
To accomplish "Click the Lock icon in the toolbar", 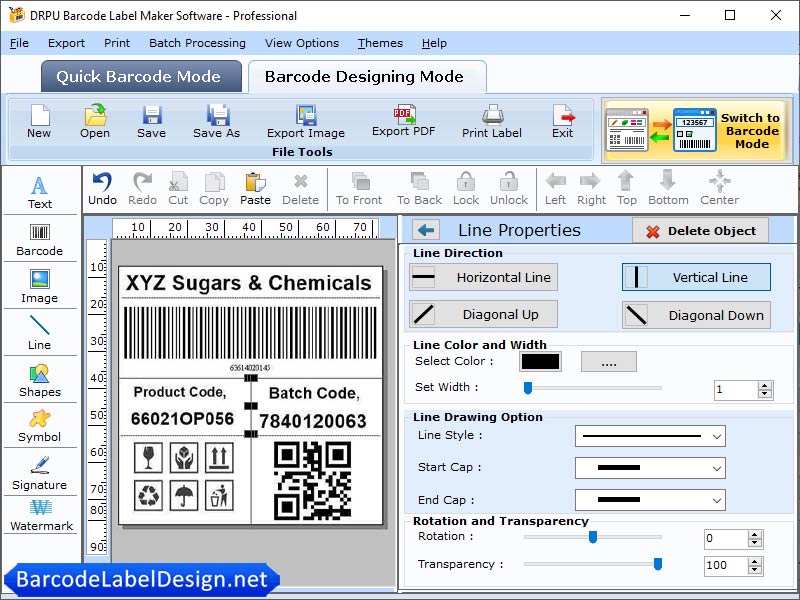I will point(466,188).
